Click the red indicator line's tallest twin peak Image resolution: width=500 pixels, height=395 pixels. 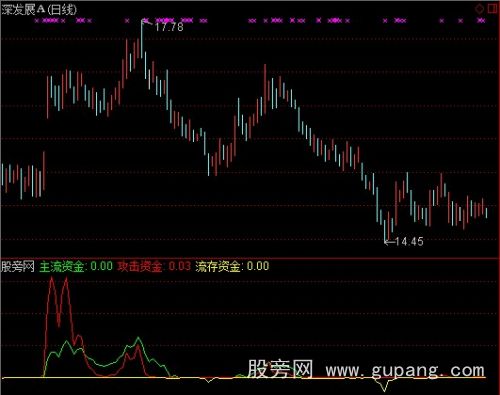52,279
